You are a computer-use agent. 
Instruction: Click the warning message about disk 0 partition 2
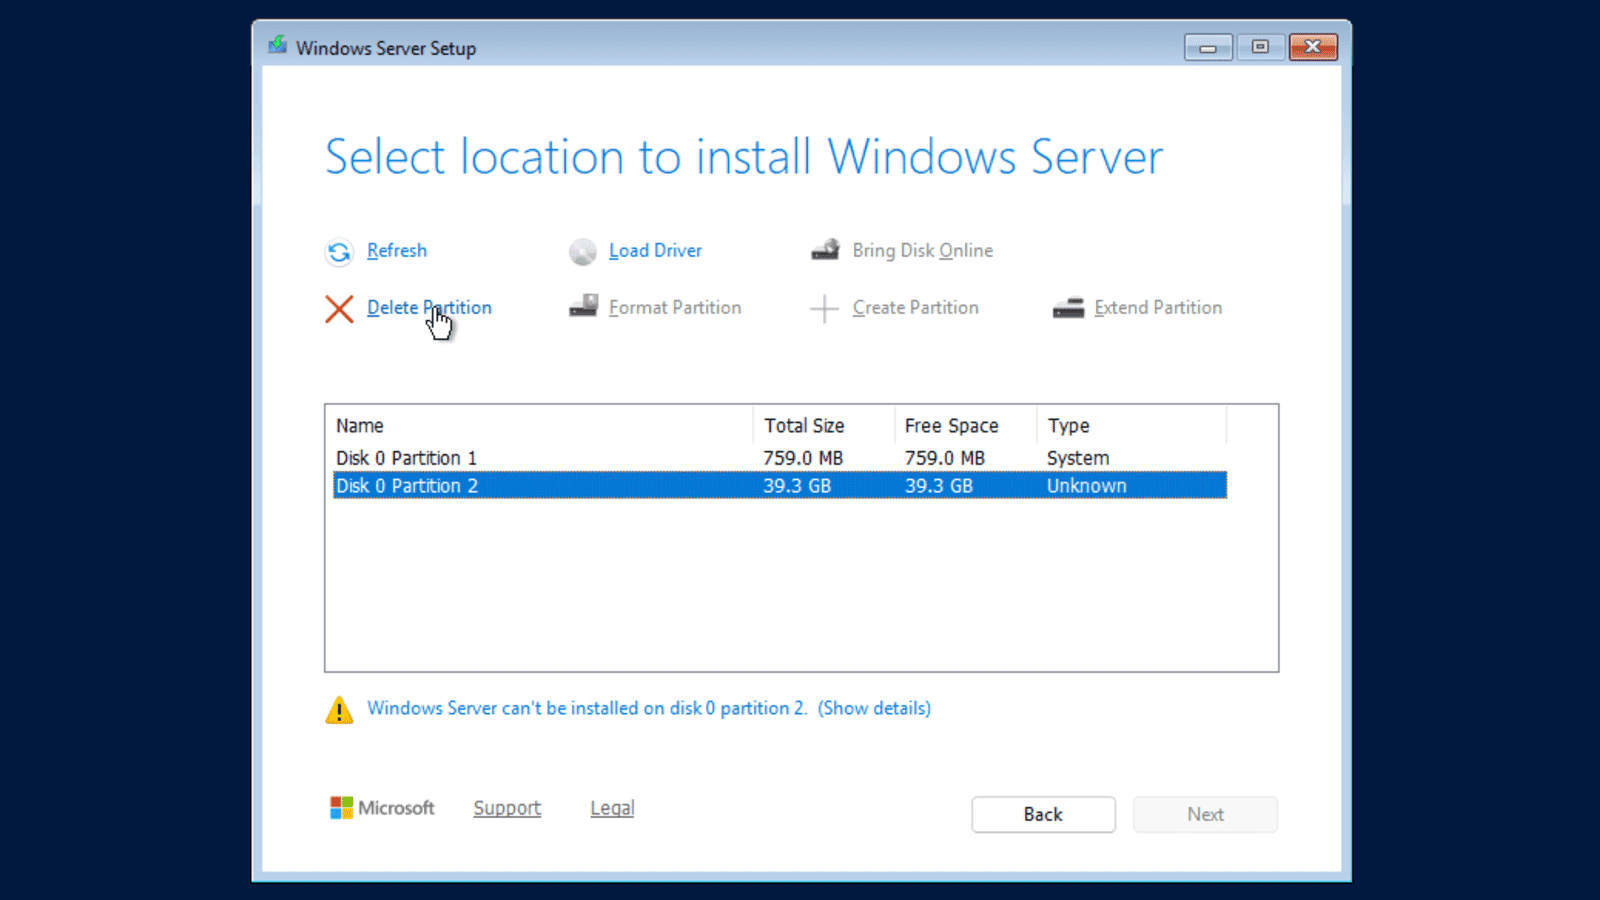pos(587,708)
